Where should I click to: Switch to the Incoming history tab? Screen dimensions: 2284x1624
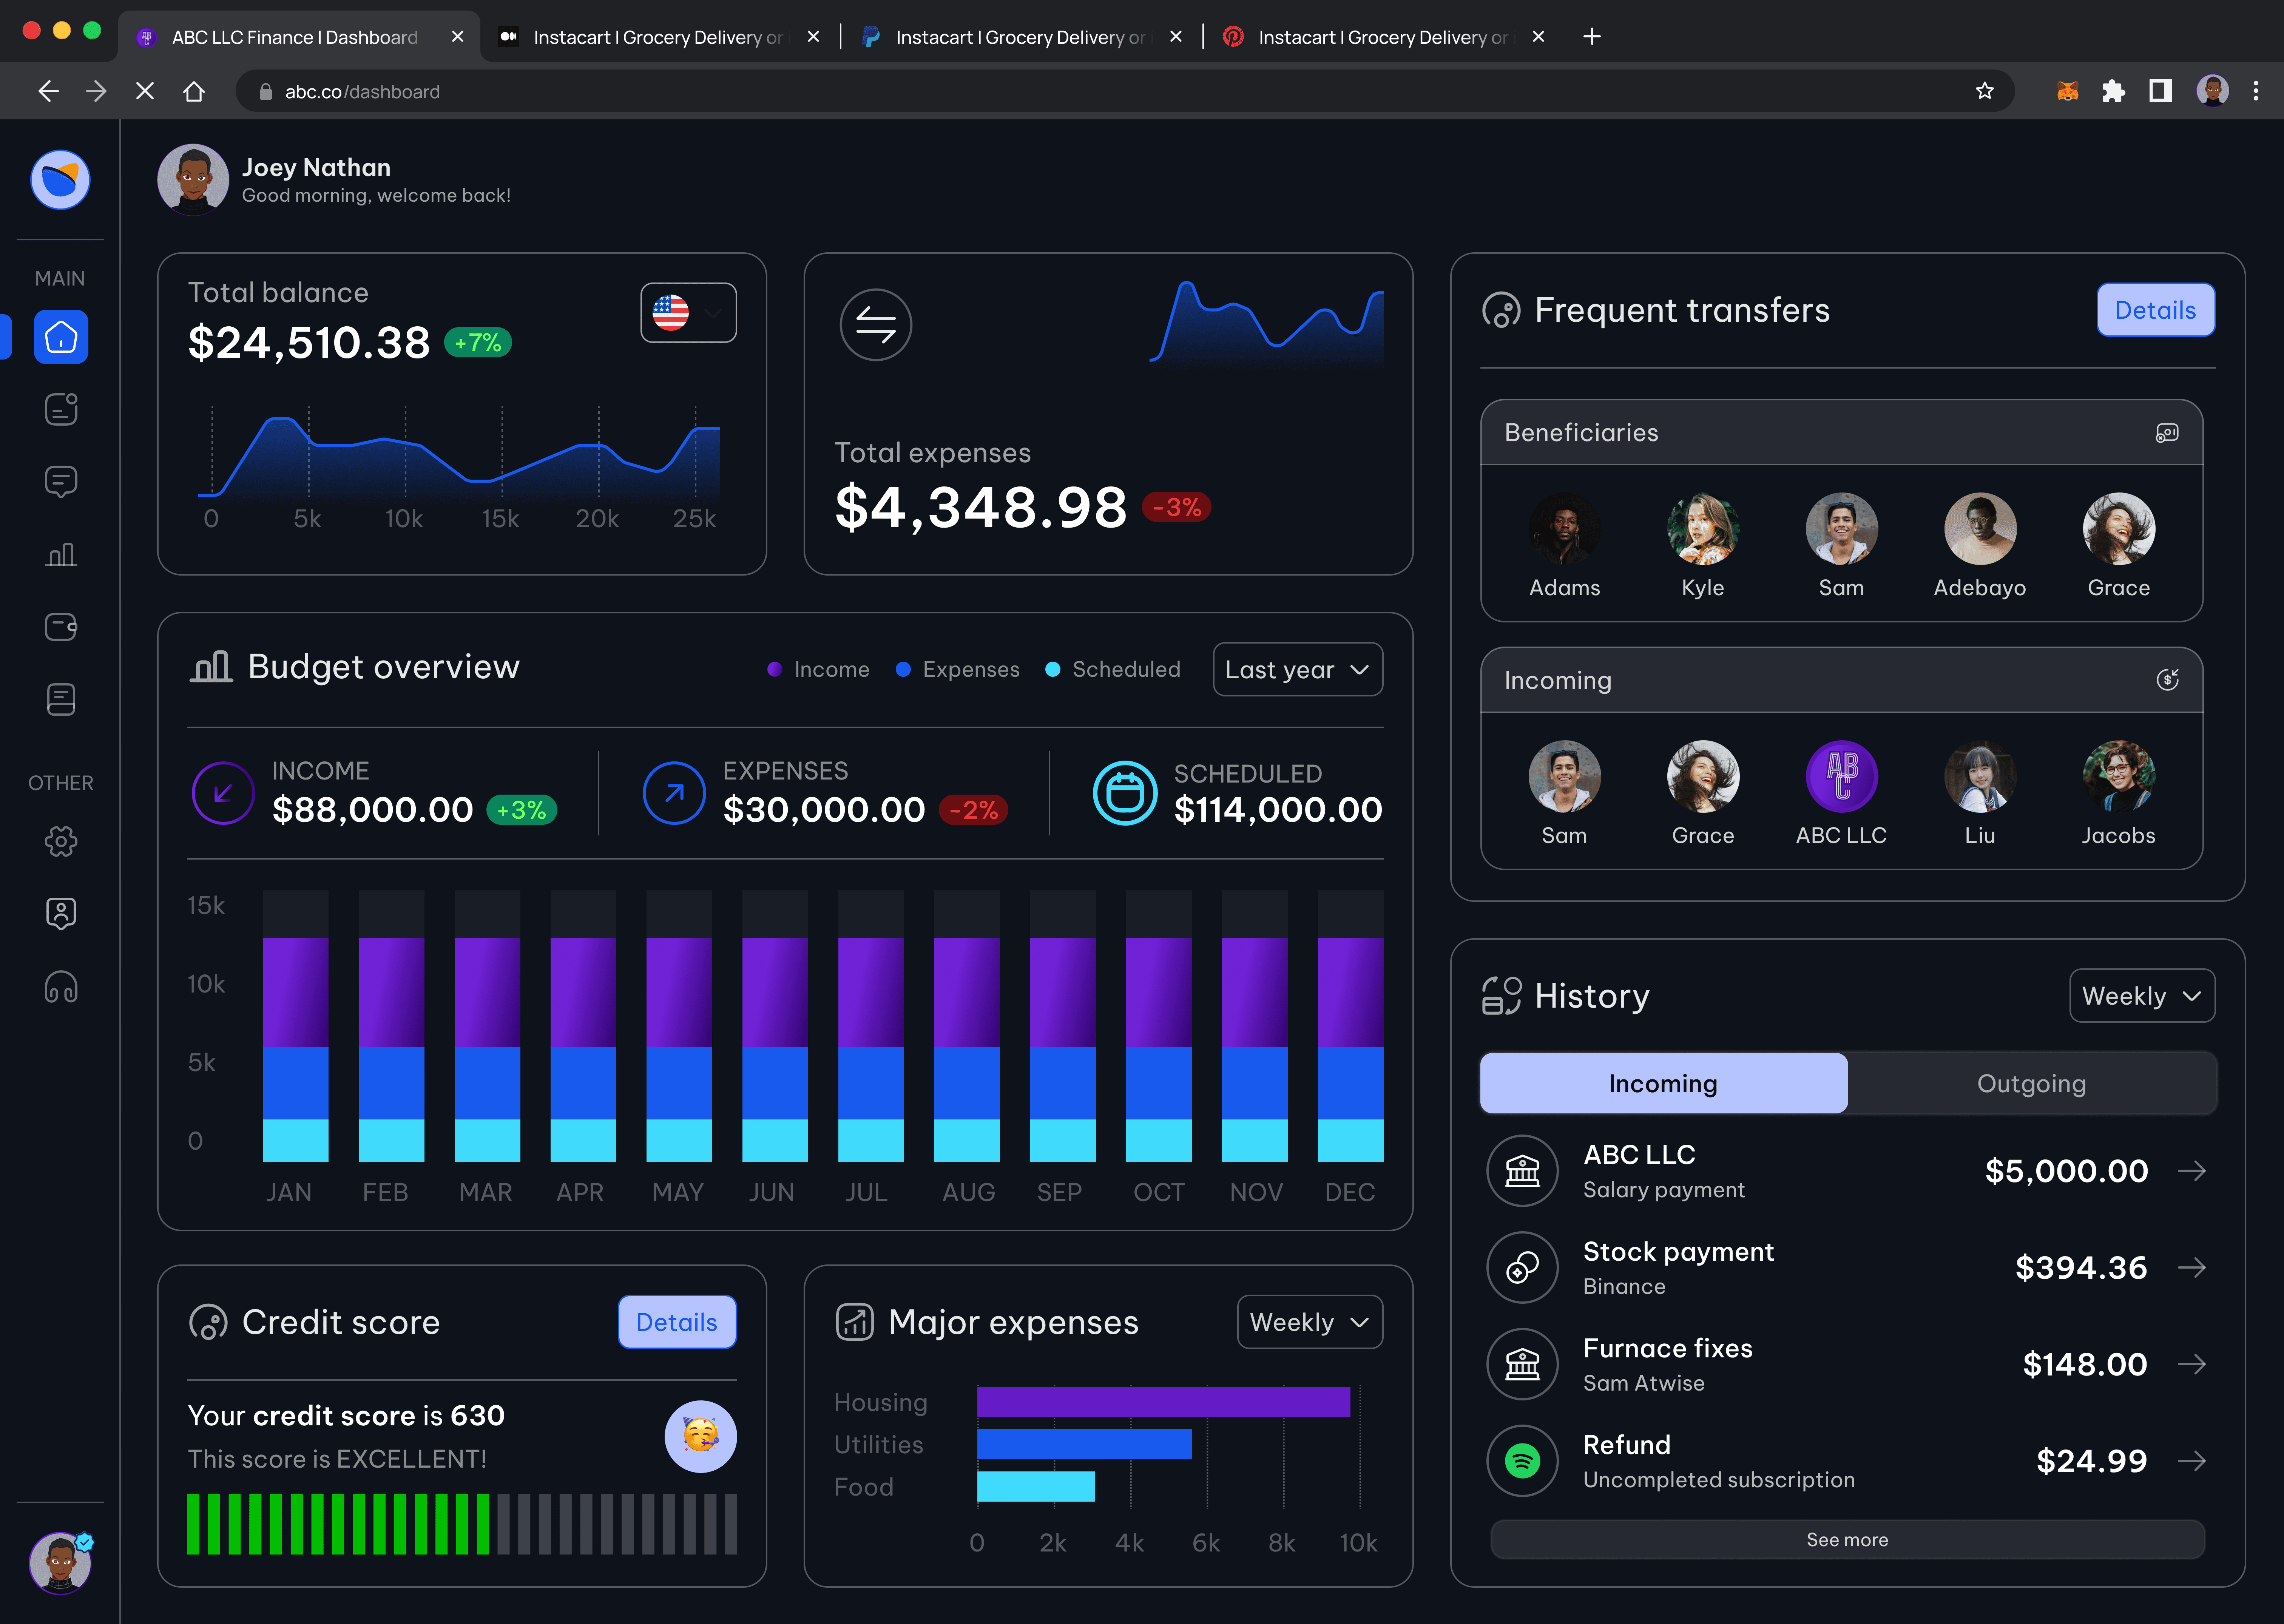tap(1663, 1083)
